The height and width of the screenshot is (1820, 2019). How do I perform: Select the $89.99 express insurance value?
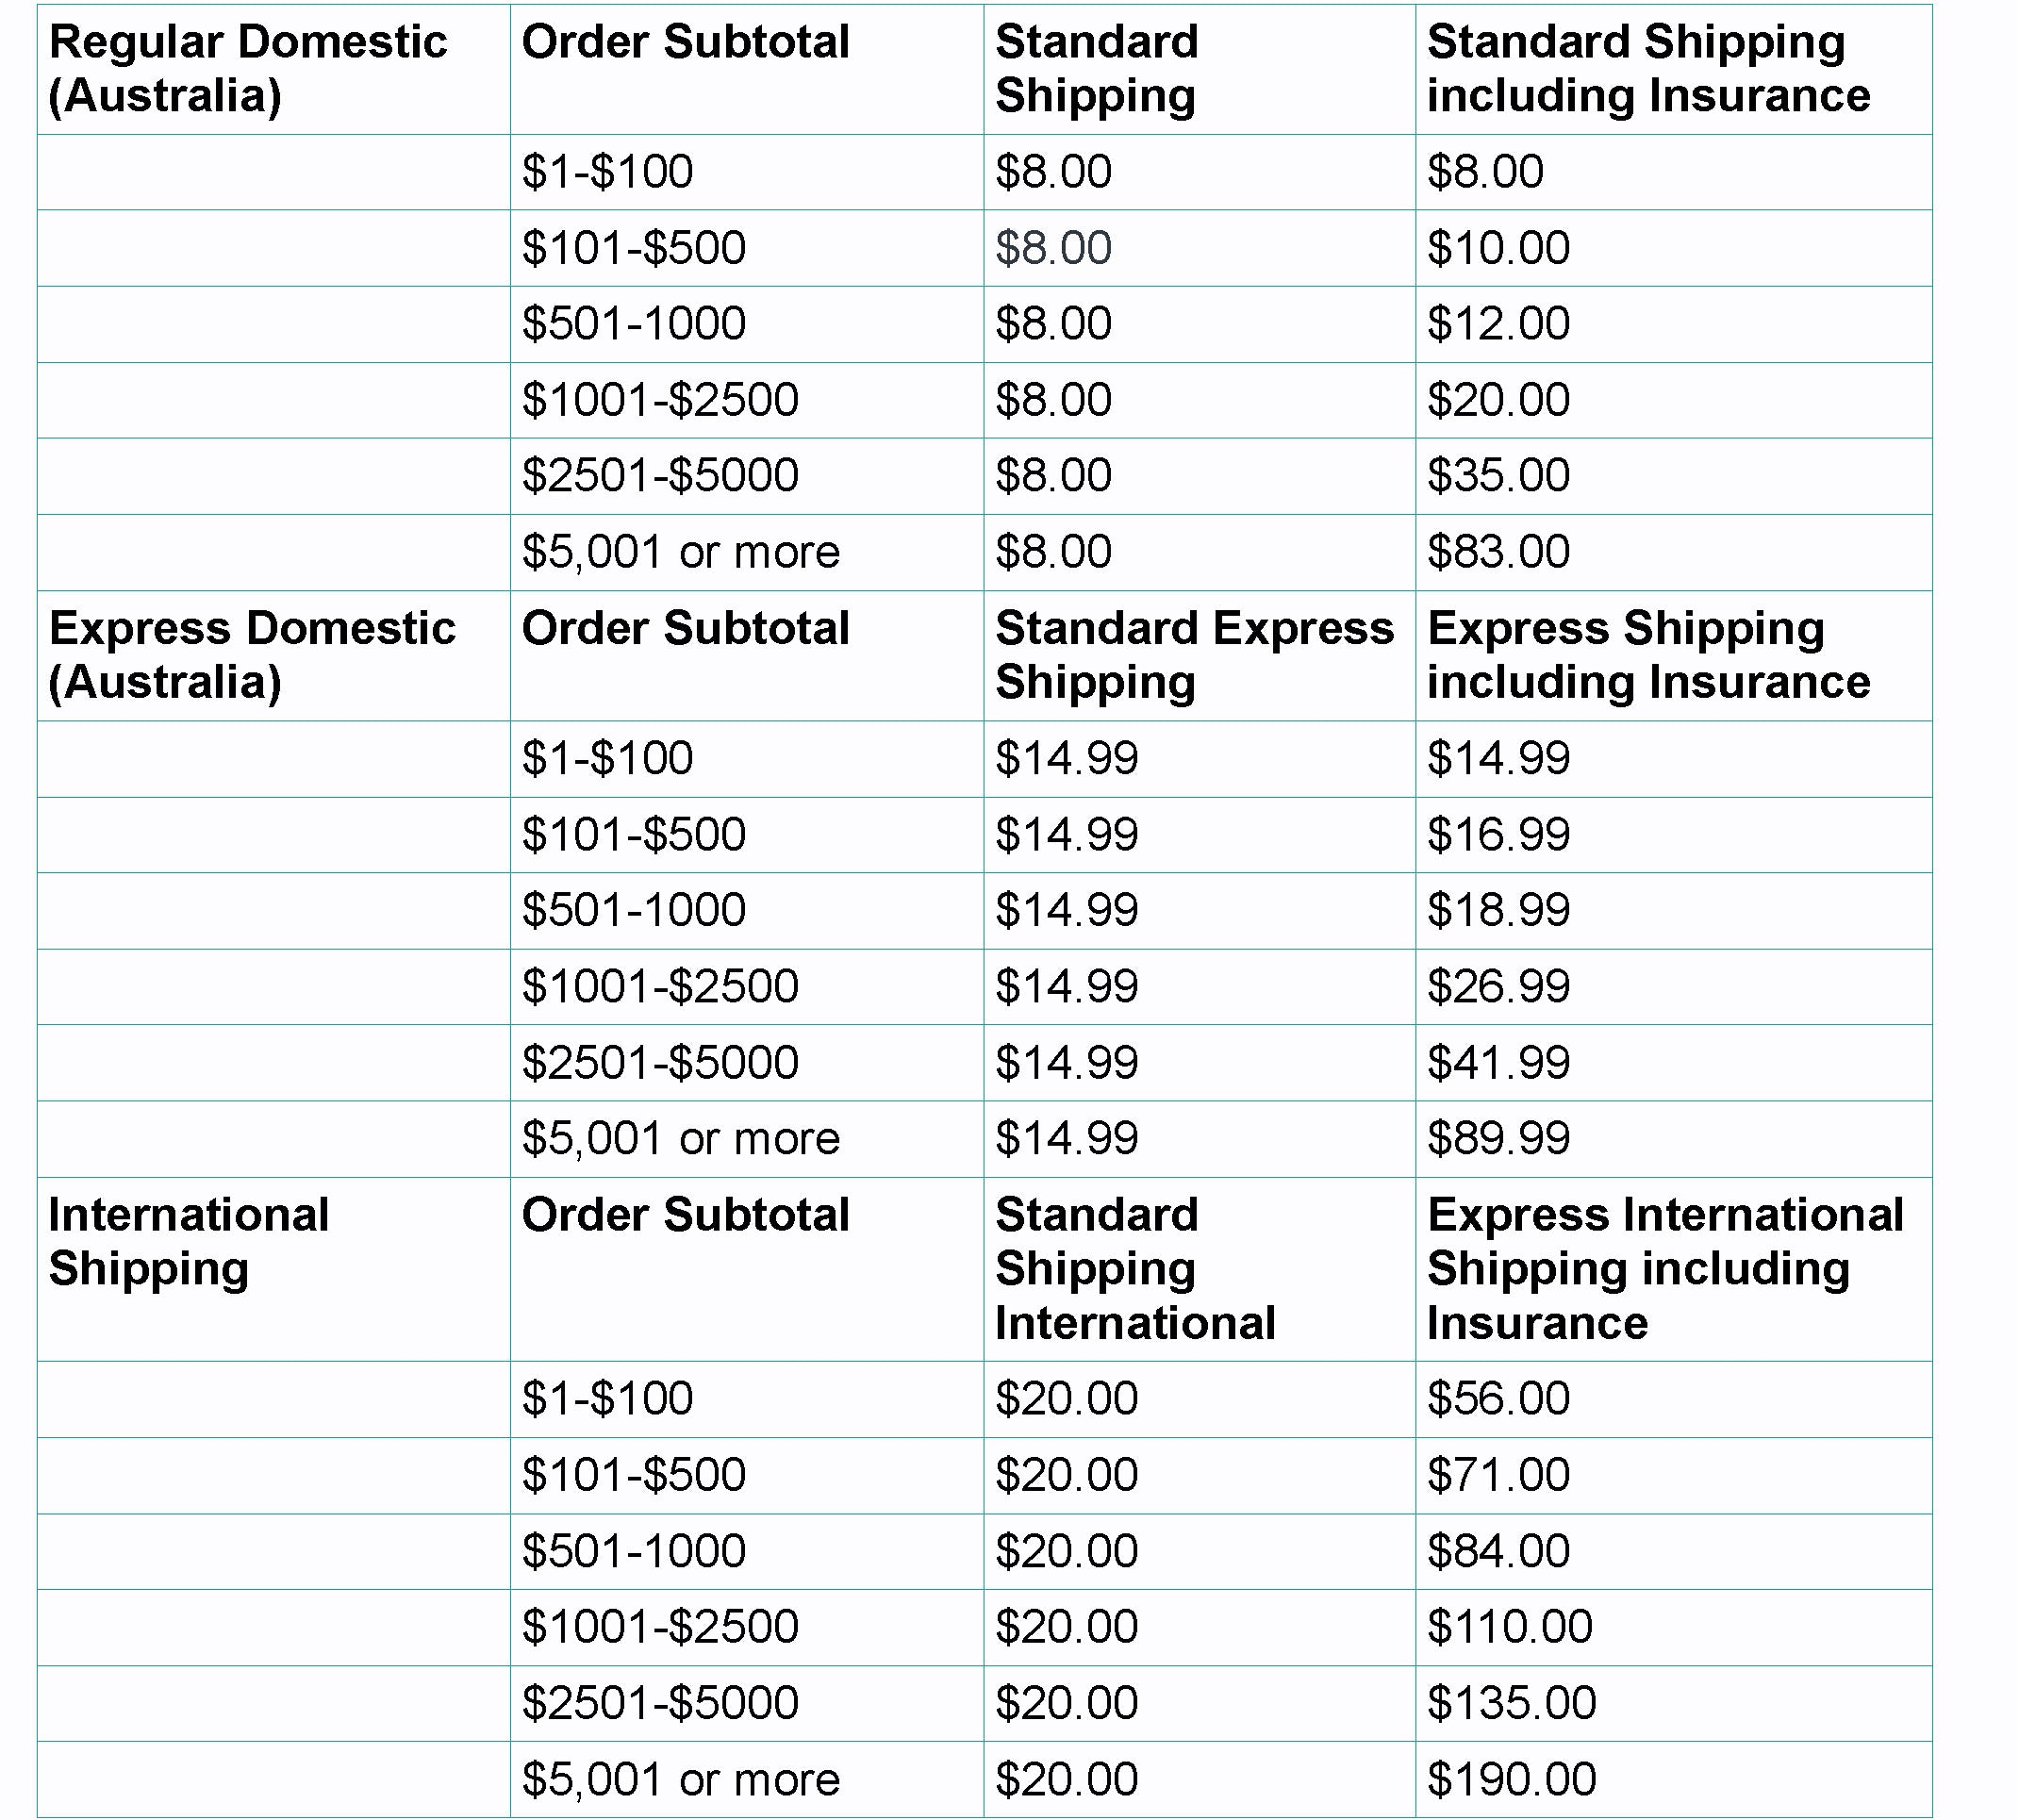click(1498, 1139)
